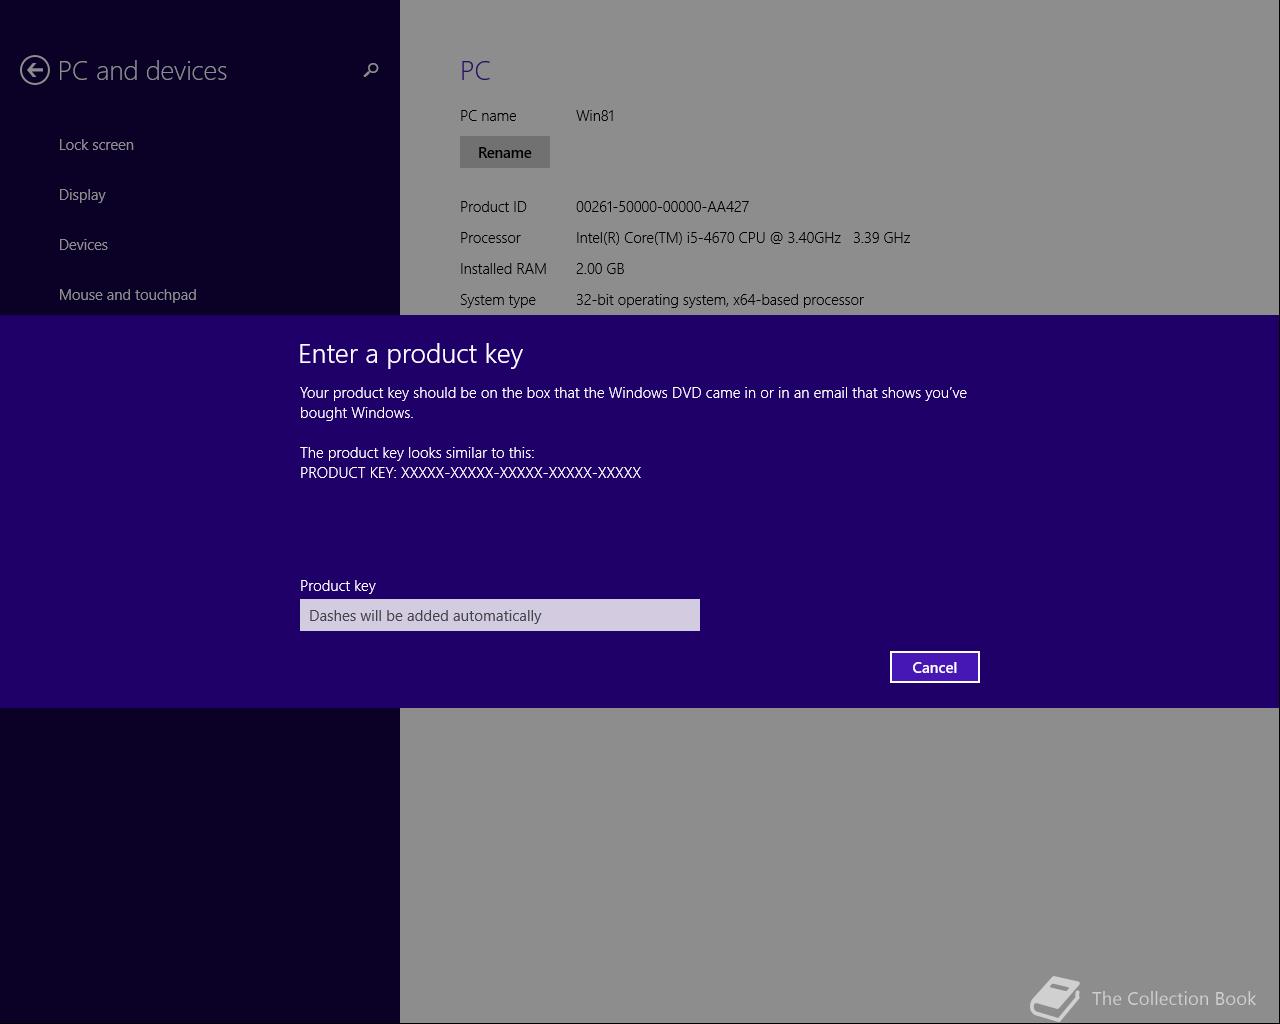Screen dimensions: 1280x1024
Task: Cancel the product key dialog
Action: (935, 667)
